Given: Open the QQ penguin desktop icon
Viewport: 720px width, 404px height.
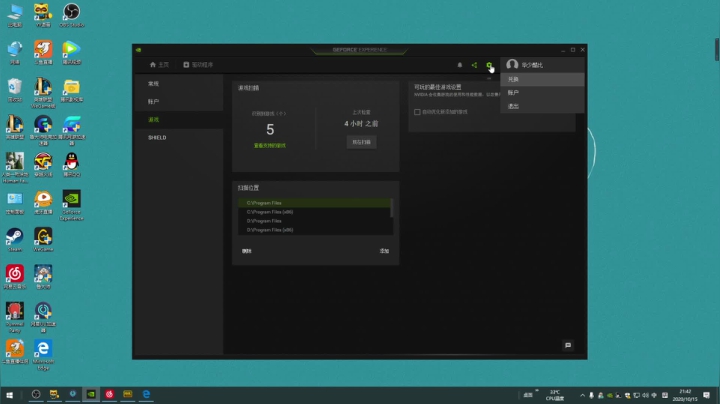Looking at the screenshot, I should (72, 164).
